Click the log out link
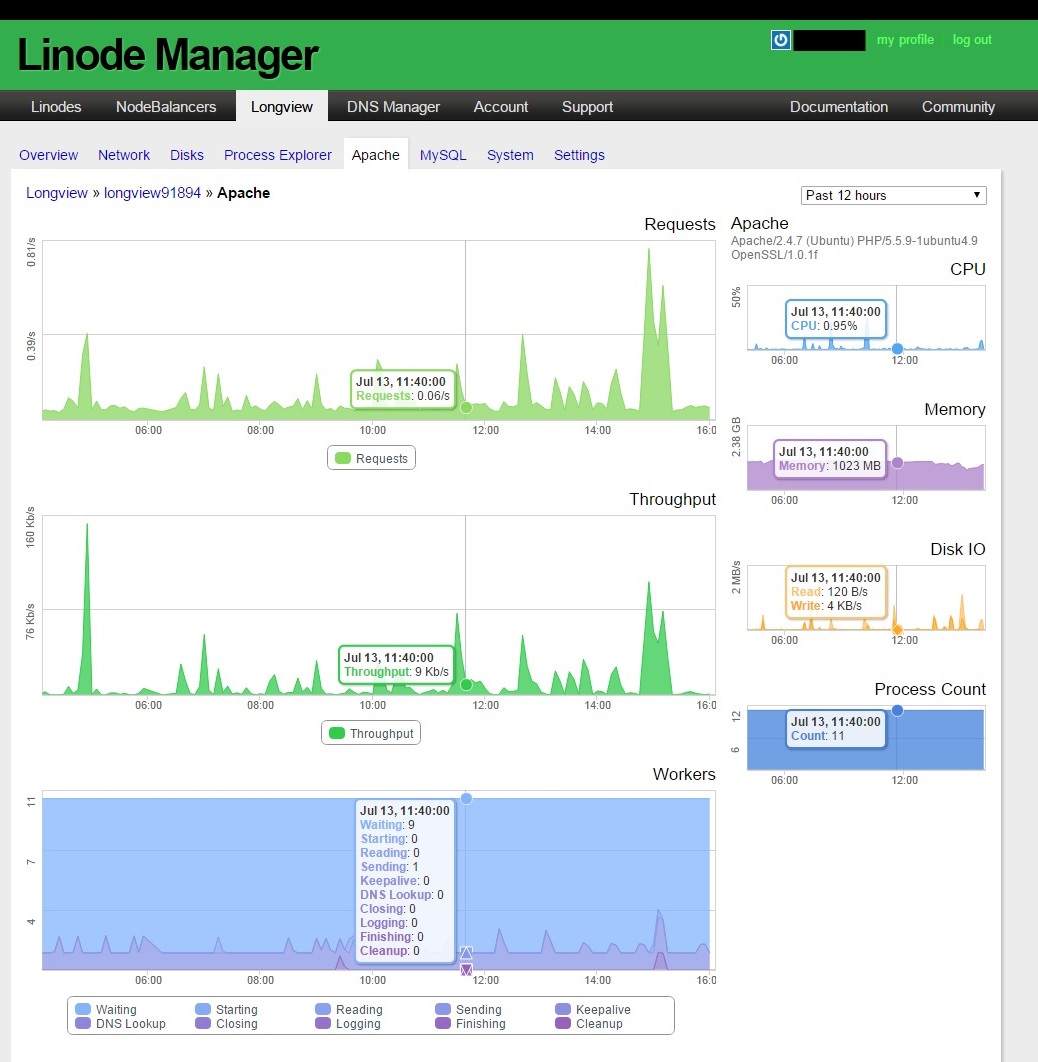This screenshot has width=1038, height=1062. [972, 40]
